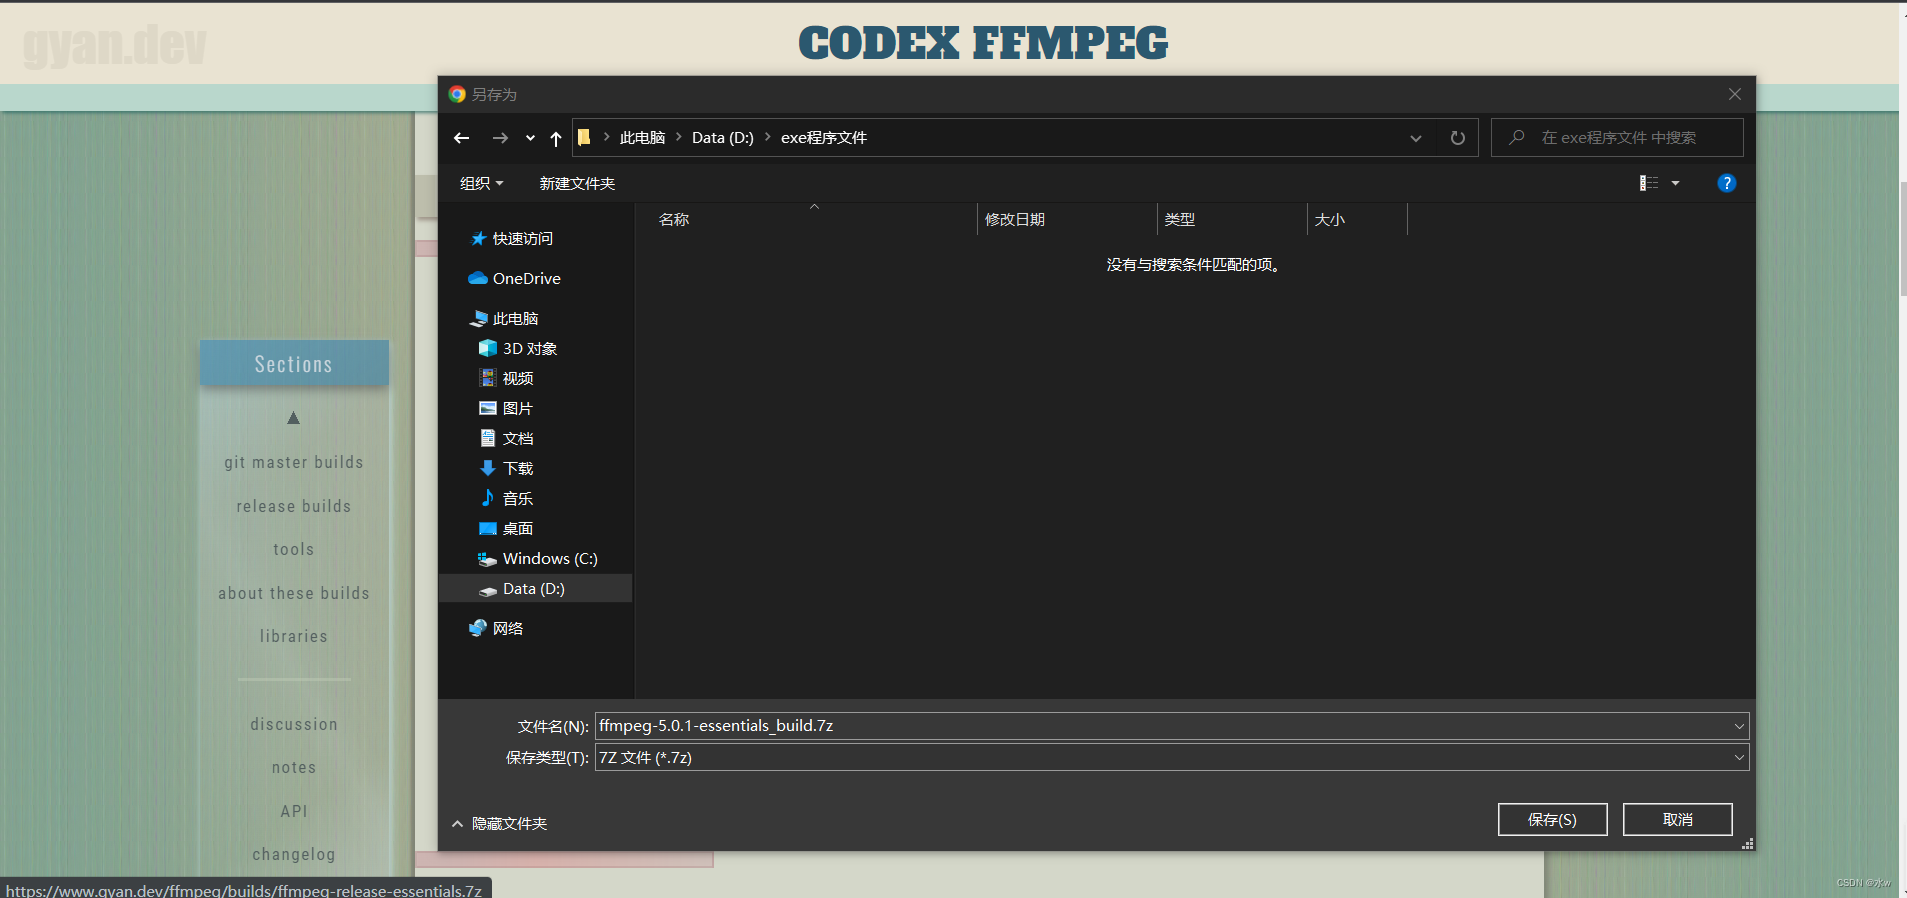
Task: Click the 桌面 desktop icon
Action: coord(488,528)
